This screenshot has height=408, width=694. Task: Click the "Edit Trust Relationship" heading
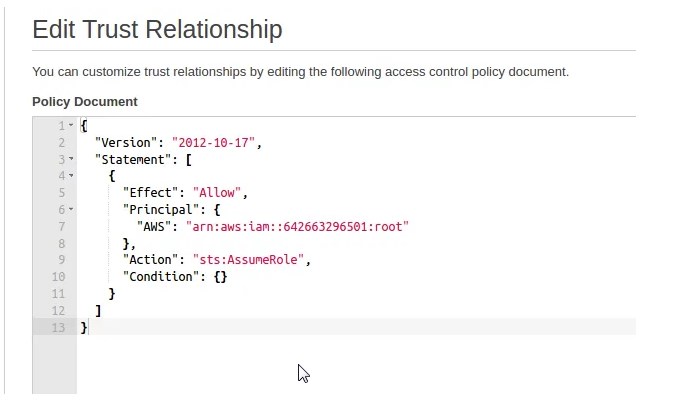pos(157,29)
